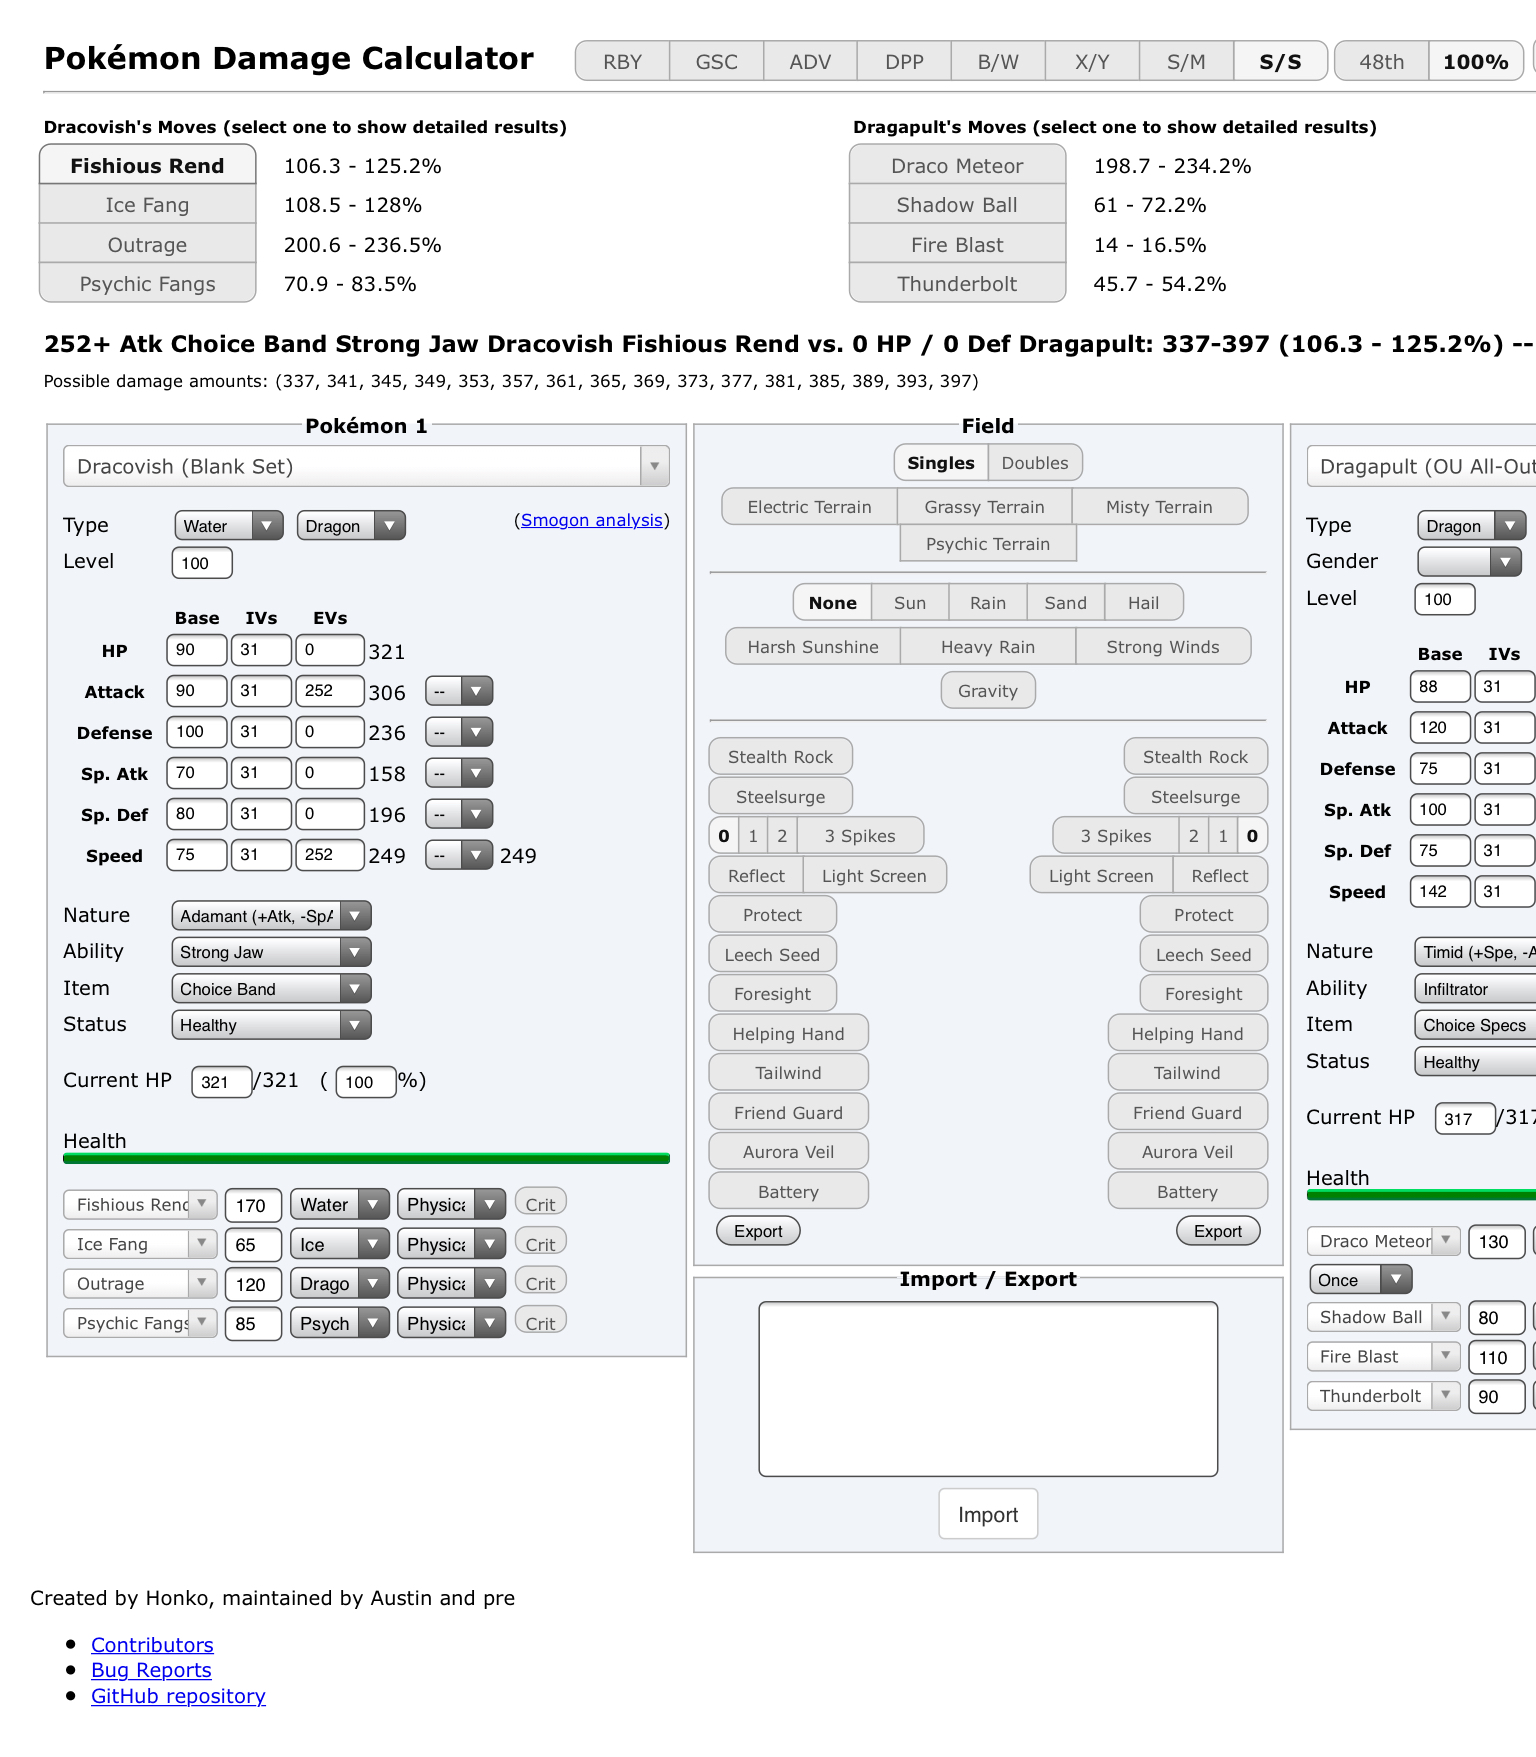The height and width of the screenshot is (1757, 1536).
Task: Select the X/Y generation tab
Action: coord(1092,62)
